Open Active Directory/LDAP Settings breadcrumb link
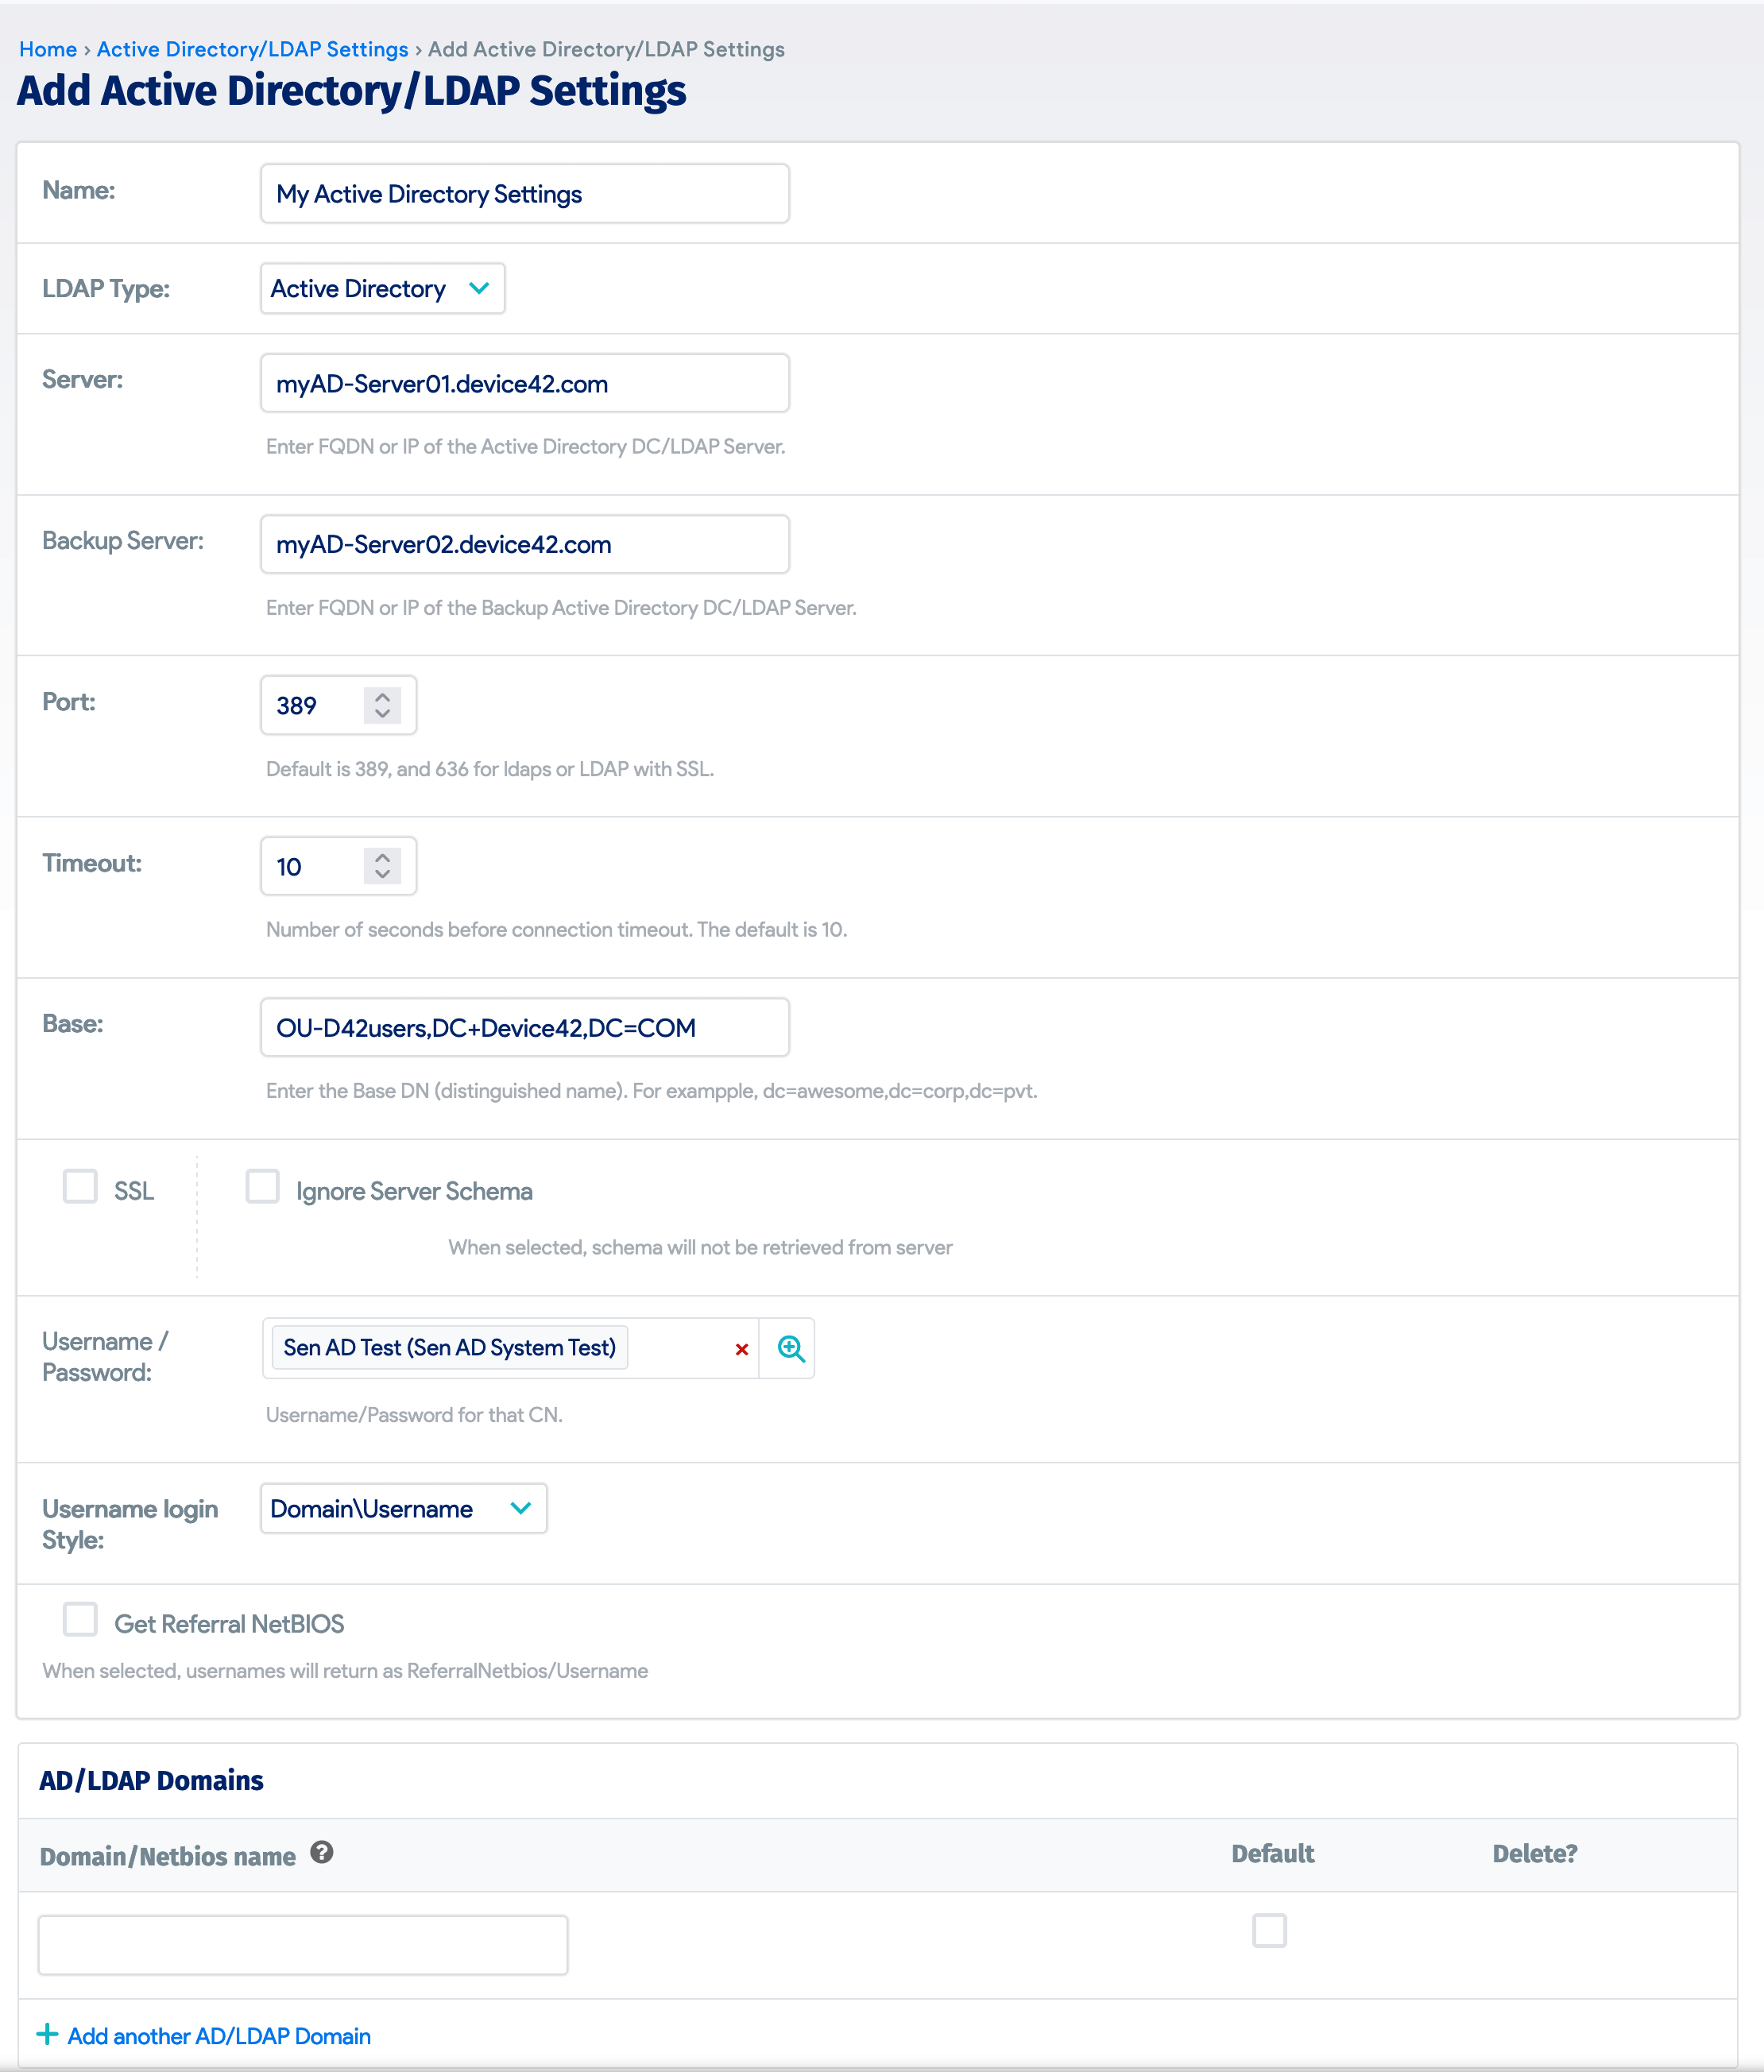Image resolution: width=1764 pixels, height=2072 pixels. click(252, 49)
